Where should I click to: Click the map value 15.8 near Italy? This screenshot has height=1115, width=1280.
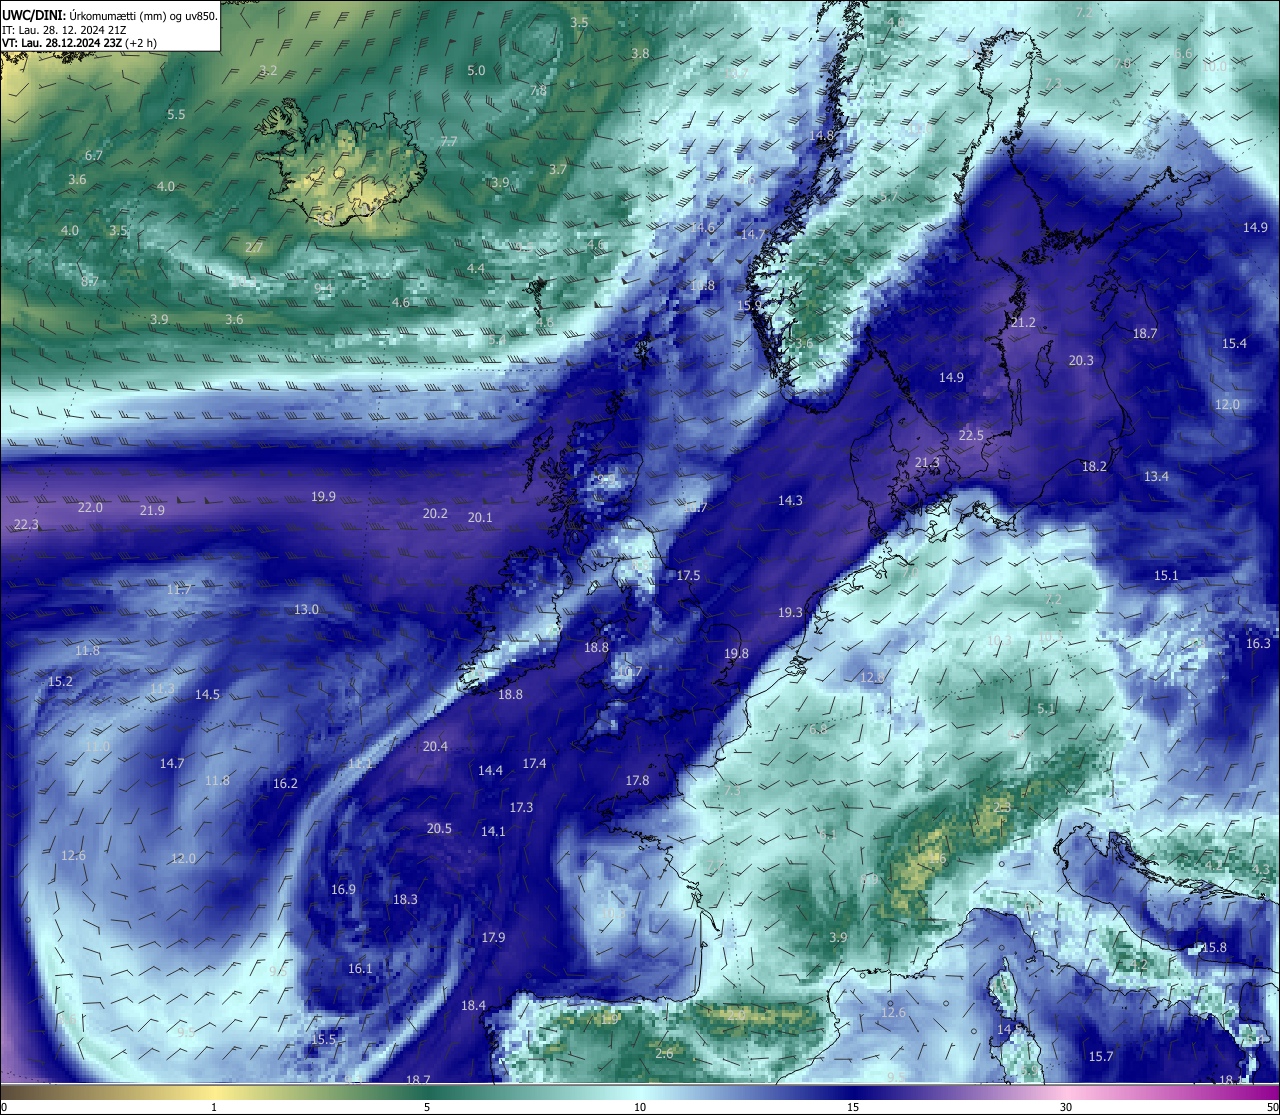pos(1214,948)
